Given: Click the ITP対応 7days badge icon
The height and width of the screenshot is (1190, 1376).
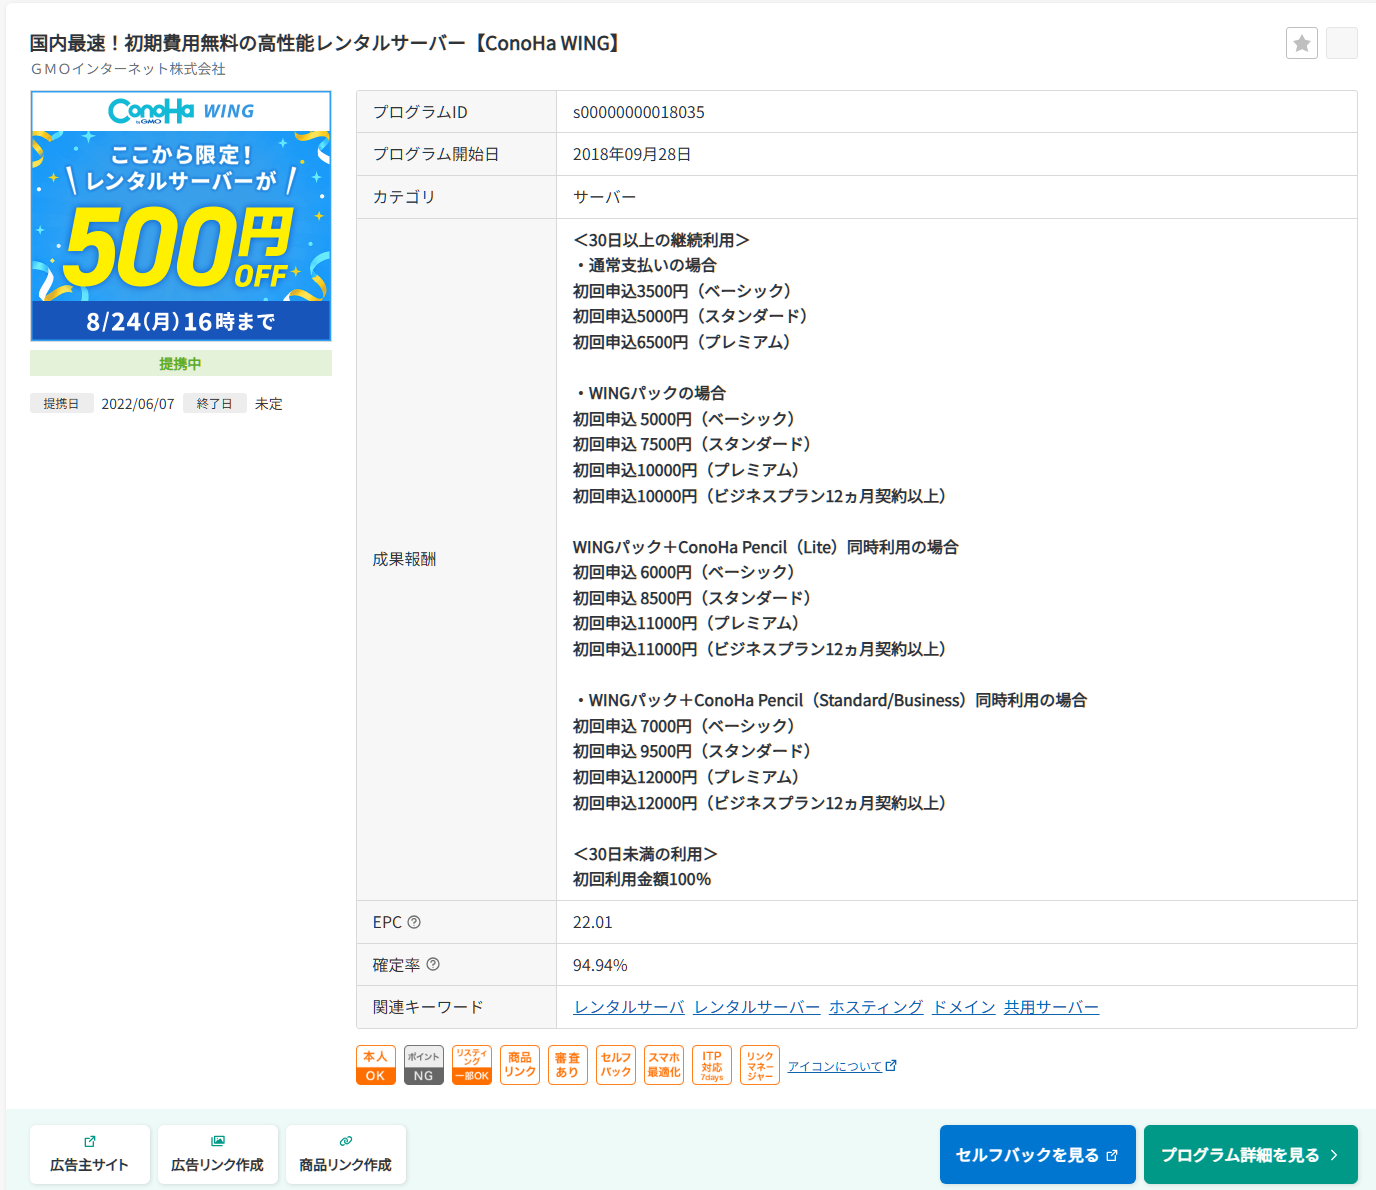Looking at the screenshot, I should point(711,1065).
